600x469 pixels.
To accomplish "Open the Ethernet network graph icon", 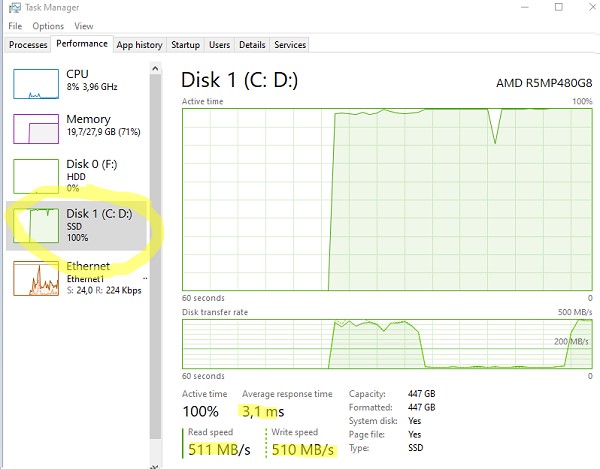I will click(34, 277).
